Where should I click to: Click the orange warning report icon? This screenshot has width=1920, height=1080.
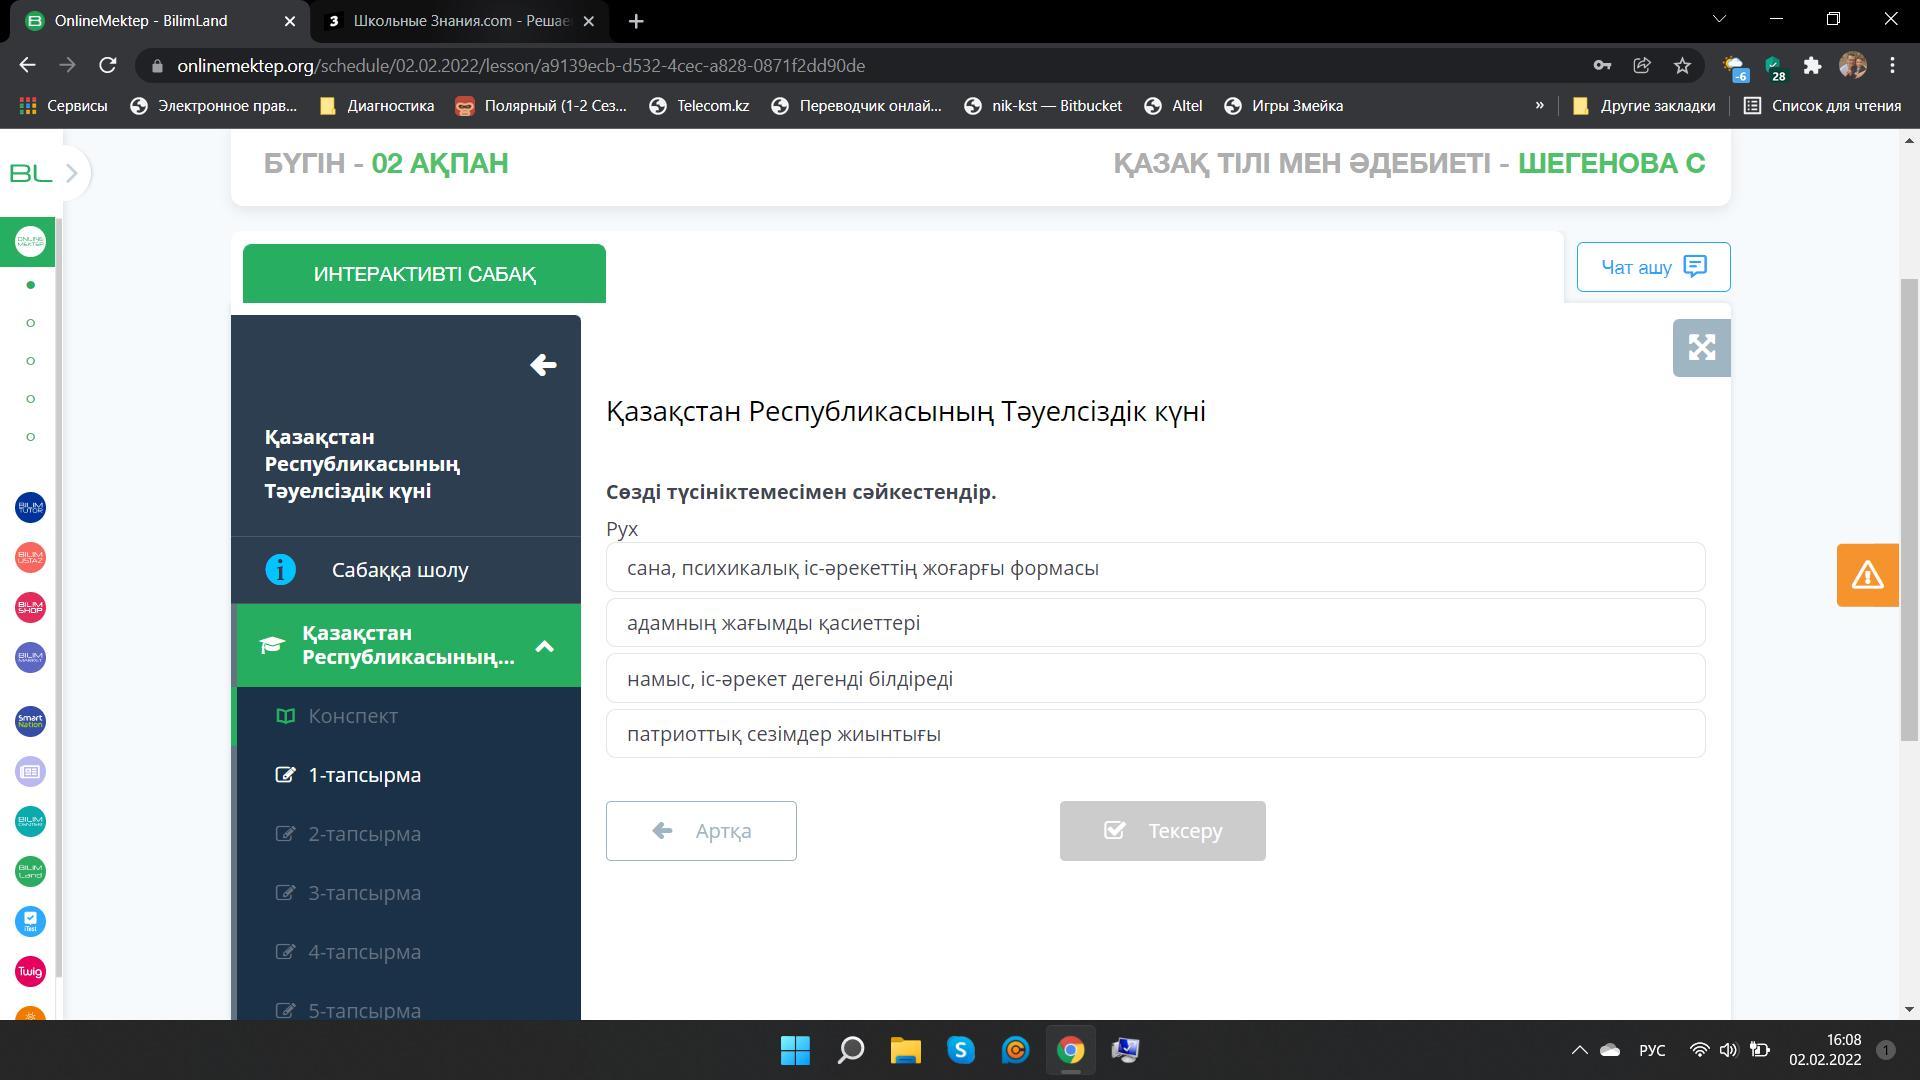tap(1867, 575)
